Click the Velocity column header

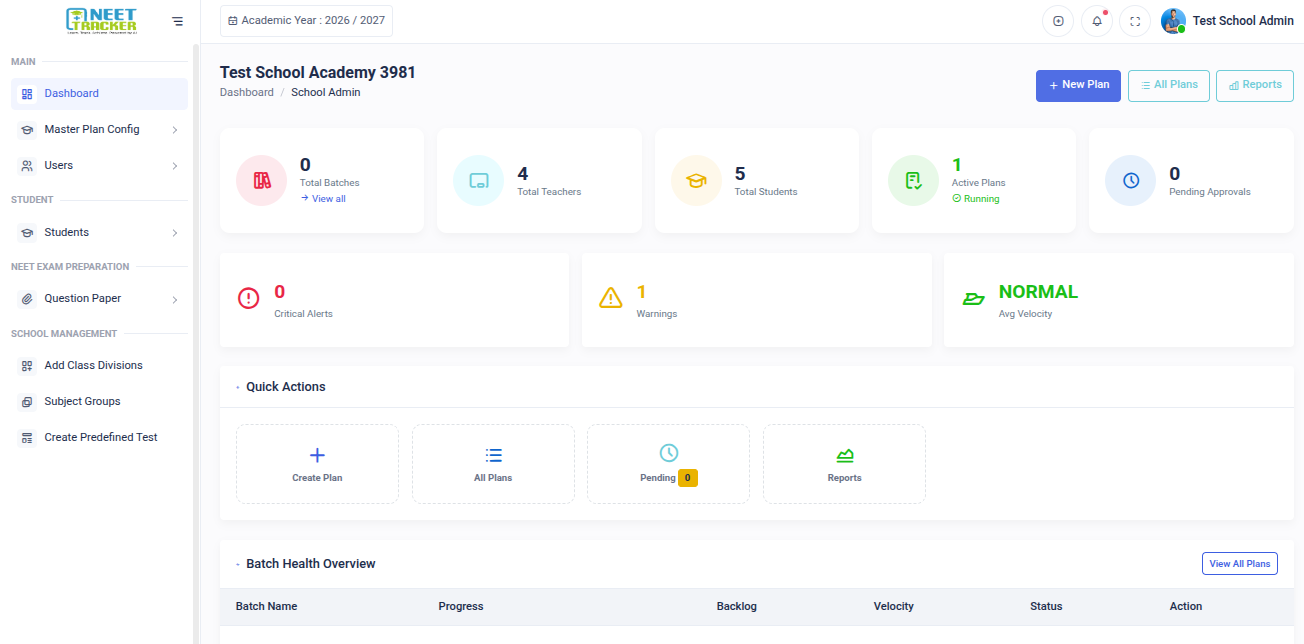point(894,607)
